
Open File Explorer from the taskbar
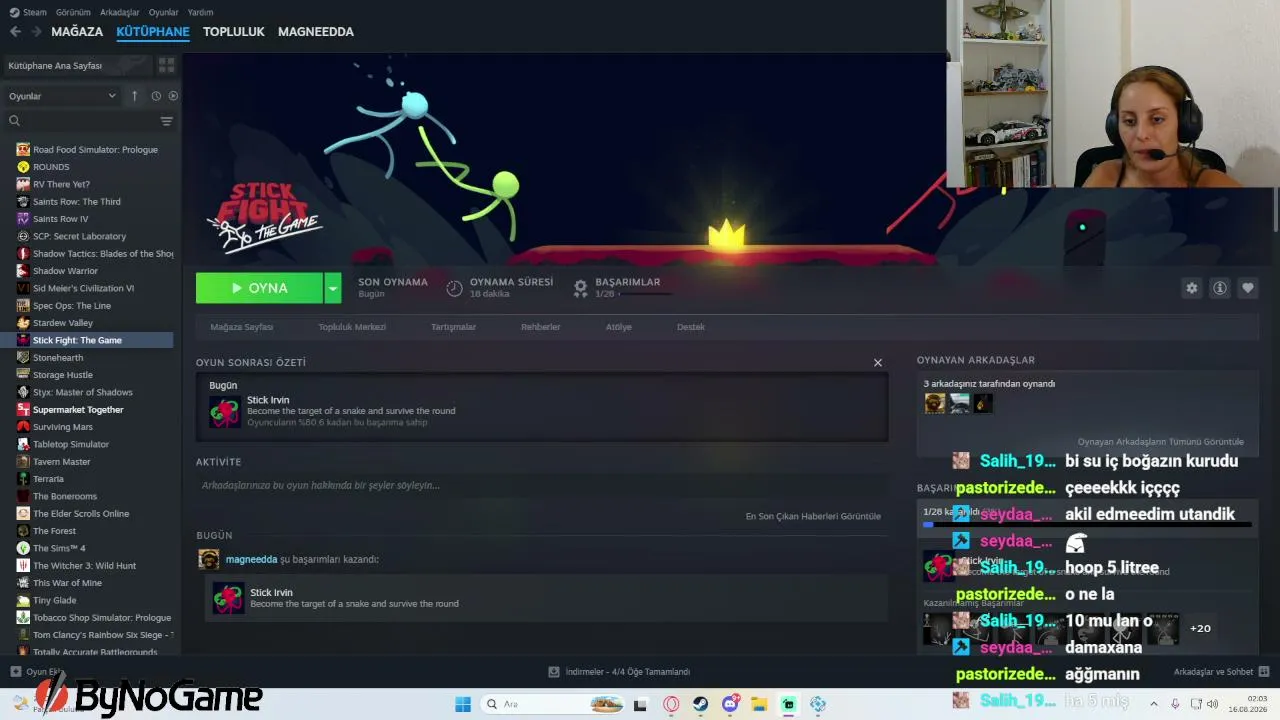click(759, 704)
